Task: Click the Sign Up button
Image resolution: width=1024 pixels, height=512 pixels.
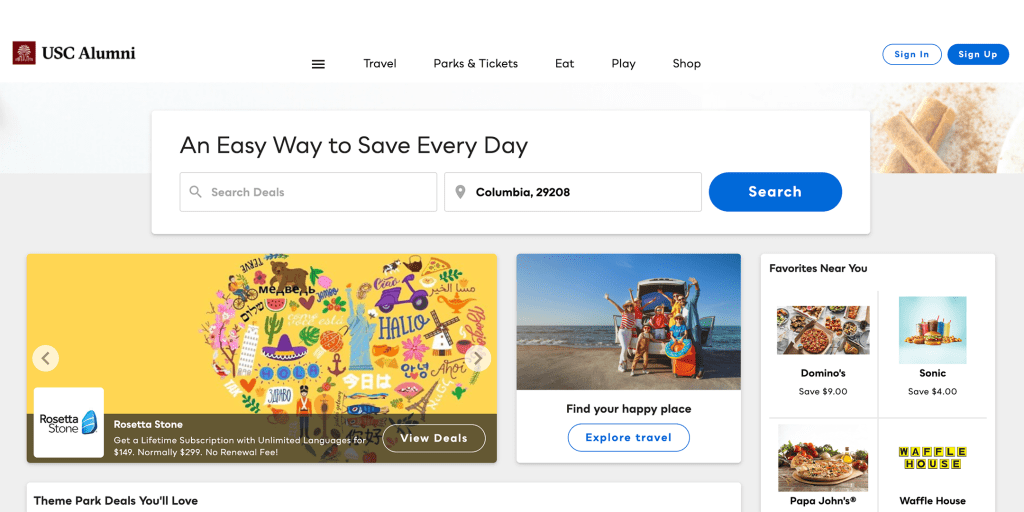Action: pos(978,54)
